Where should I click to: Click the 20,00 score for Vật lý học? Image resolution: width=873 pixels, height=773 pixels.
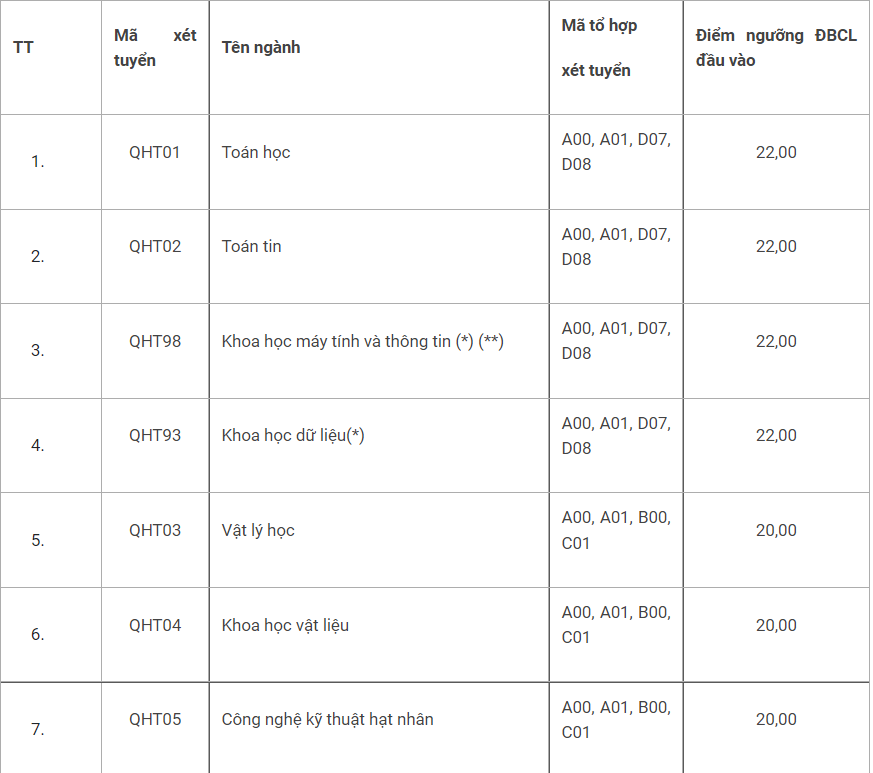[x=776, y=531]
